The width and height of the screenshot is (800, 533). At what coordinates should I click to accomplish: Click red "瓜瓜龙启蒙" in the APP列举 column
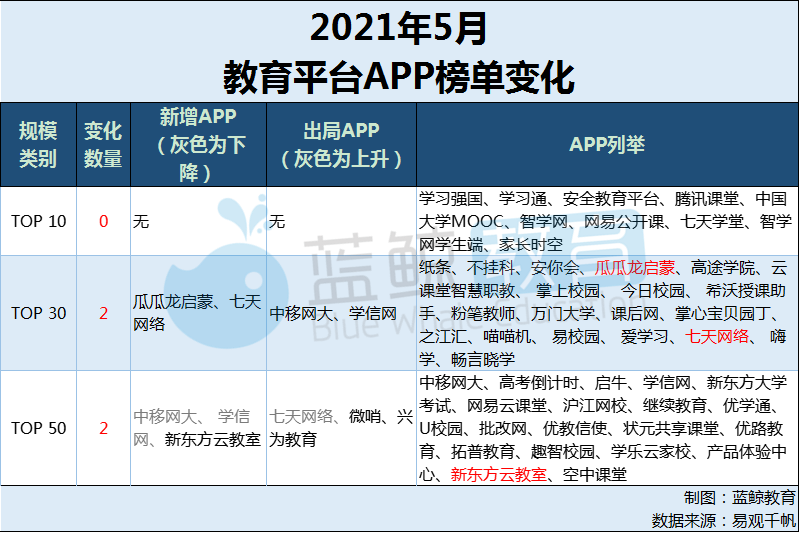(635, 268)
